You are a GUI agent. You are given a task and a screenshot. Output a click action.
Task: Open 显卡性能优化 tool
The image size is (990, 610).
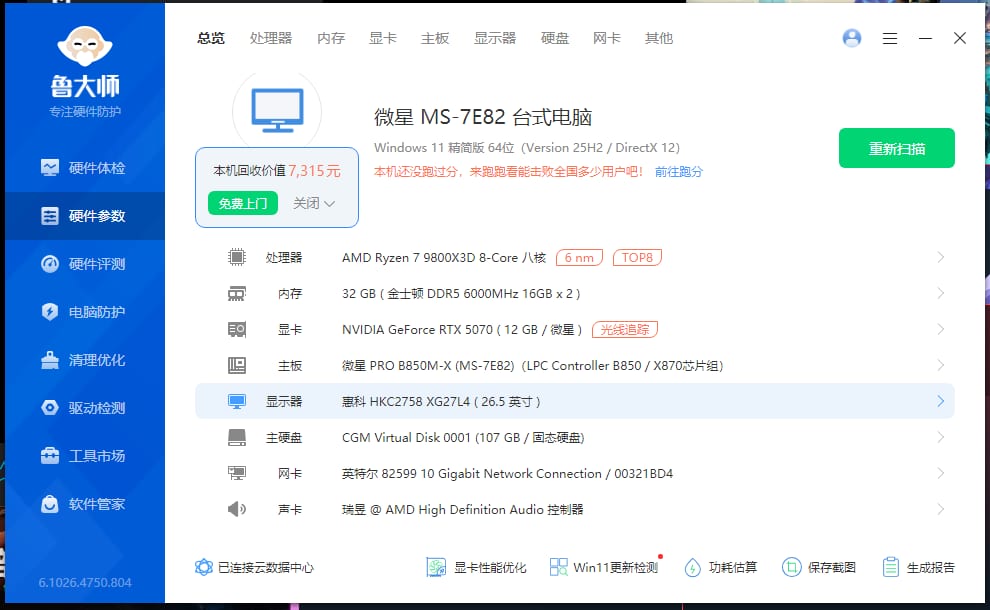[477, 567]
